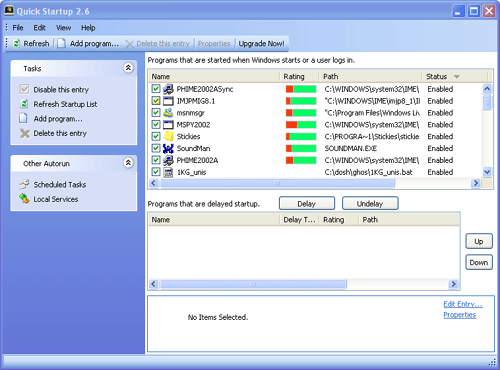Image resolution: width=500 pixels, height=370 pixels.
Task: Click the msnmsgr messenger icon
Action: tap(168, 113)
